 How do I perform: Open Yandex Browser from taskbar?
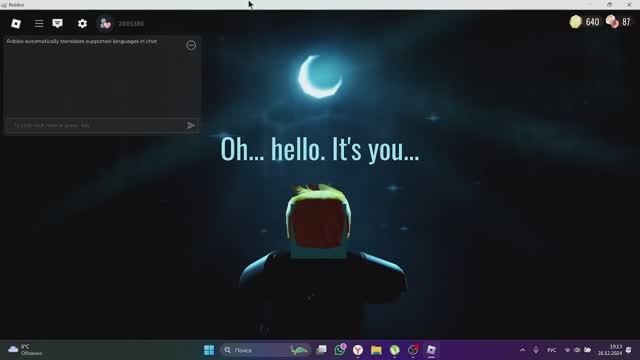click(358, 350)
